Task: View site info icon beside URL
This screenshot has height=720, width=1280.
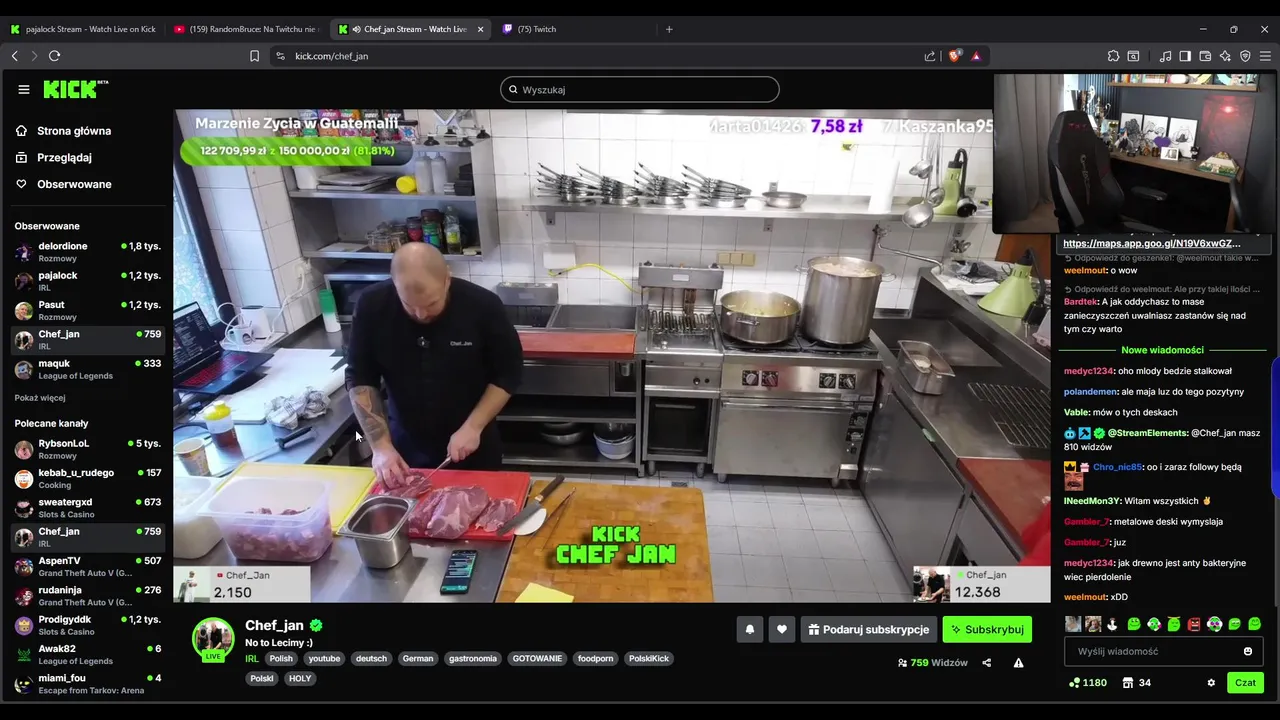Action: pyautogui.click(x=280, y=56)
